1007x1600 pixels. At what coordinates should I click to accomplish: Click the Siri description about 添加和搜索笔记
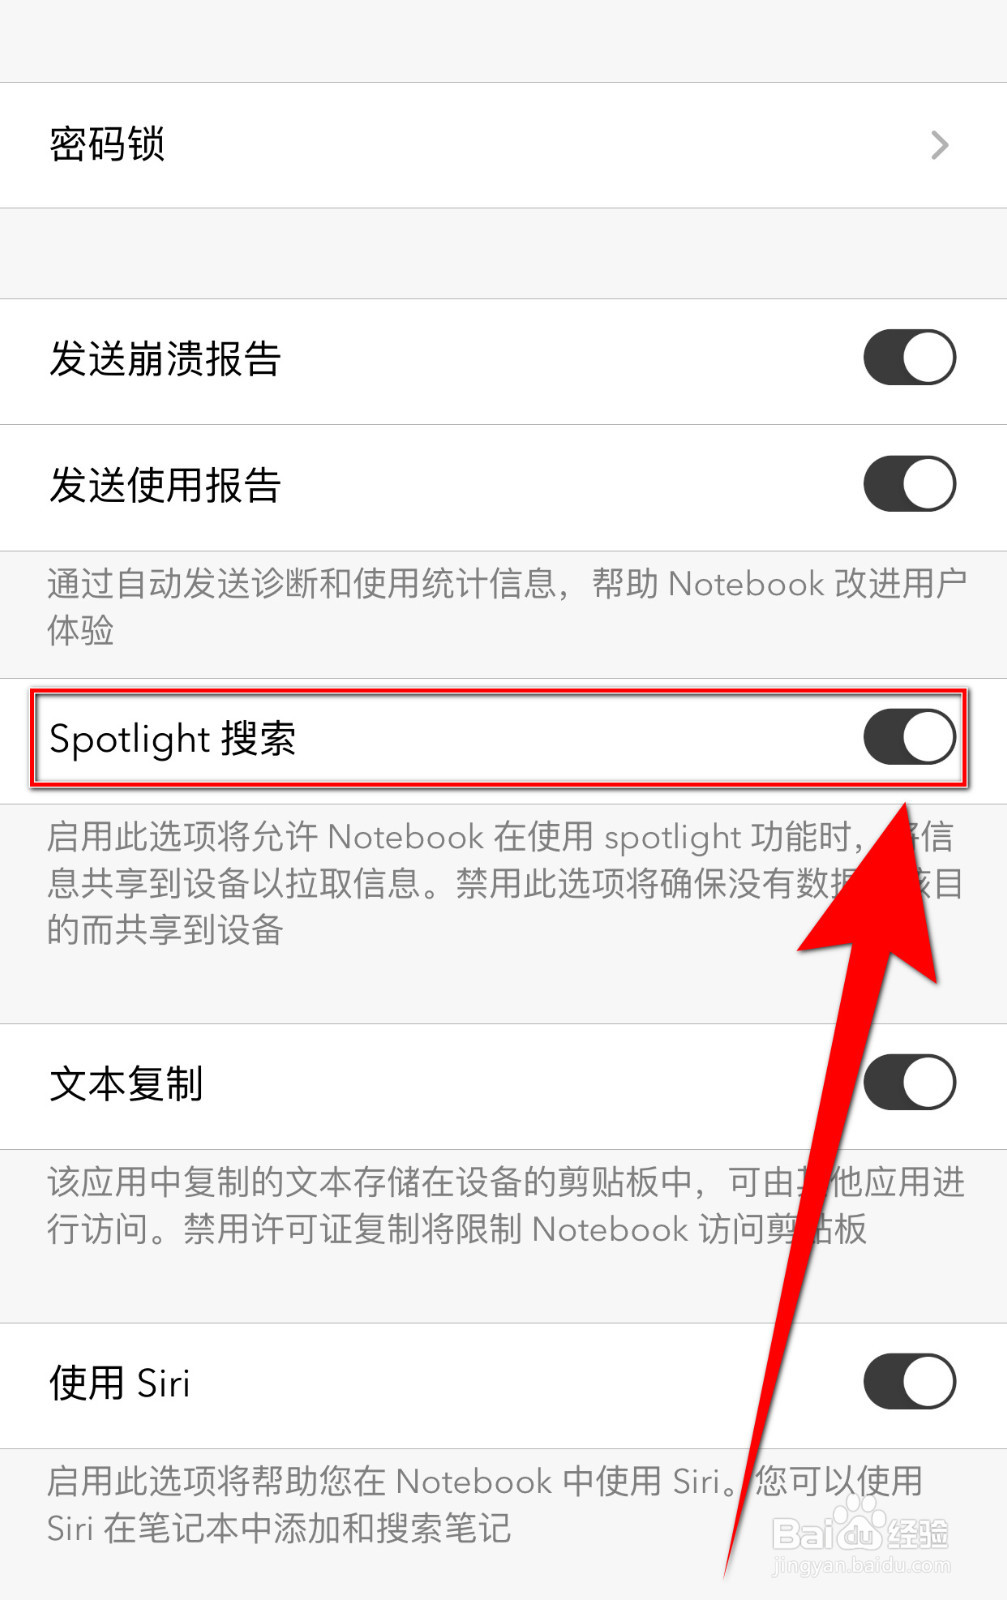(484, 1504)
